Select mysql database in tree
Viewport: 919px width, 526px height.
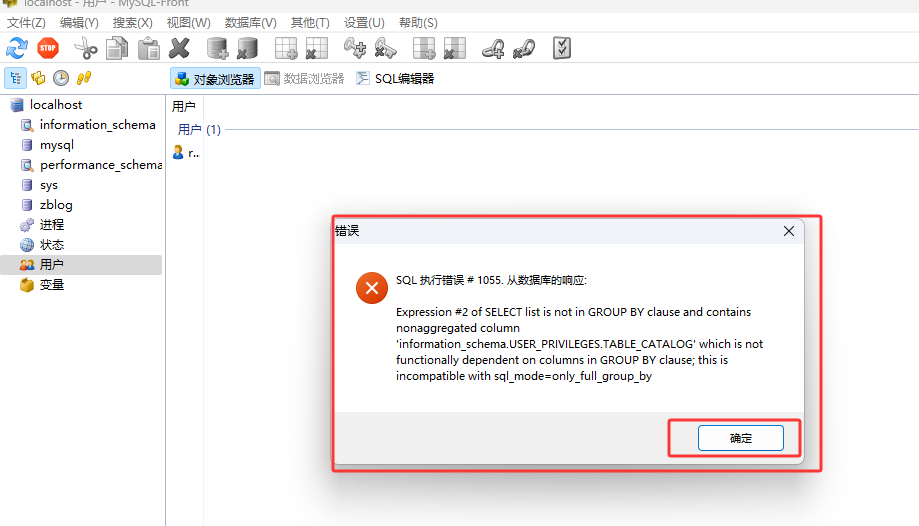tap(56, 145)
